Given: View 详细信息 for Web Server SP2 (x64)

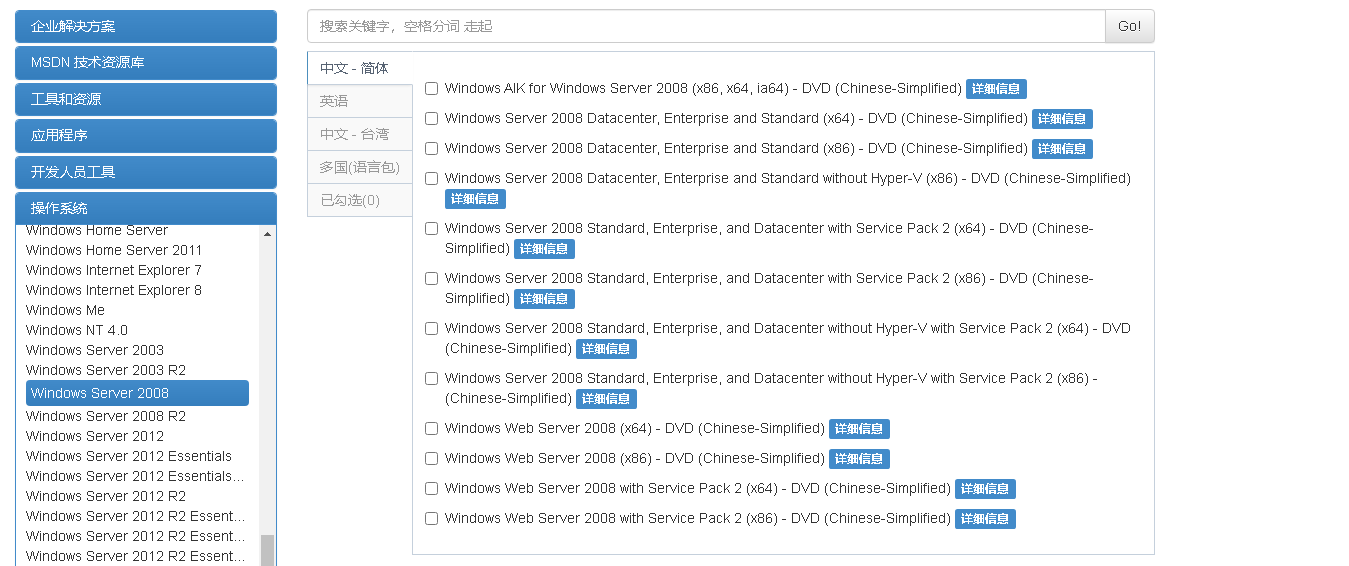Looking at the screenshot, I should pyautogui.click(x=985, y=489).
